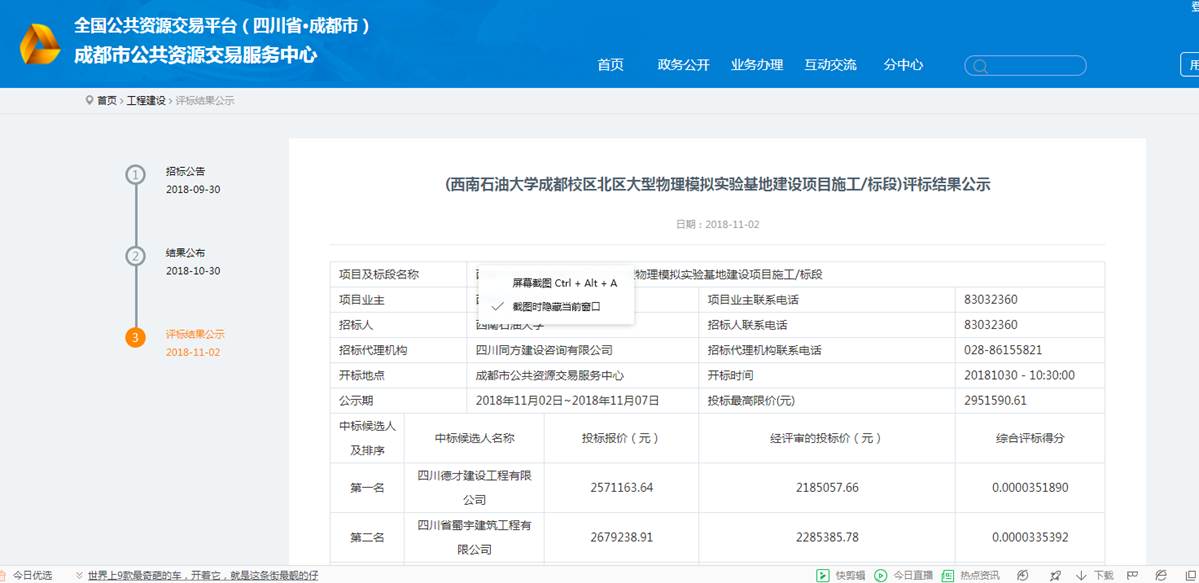Toggle 截图时隐藏当前窗口 option
Screen dimensions: 1199x583
[x=556, y=306]
